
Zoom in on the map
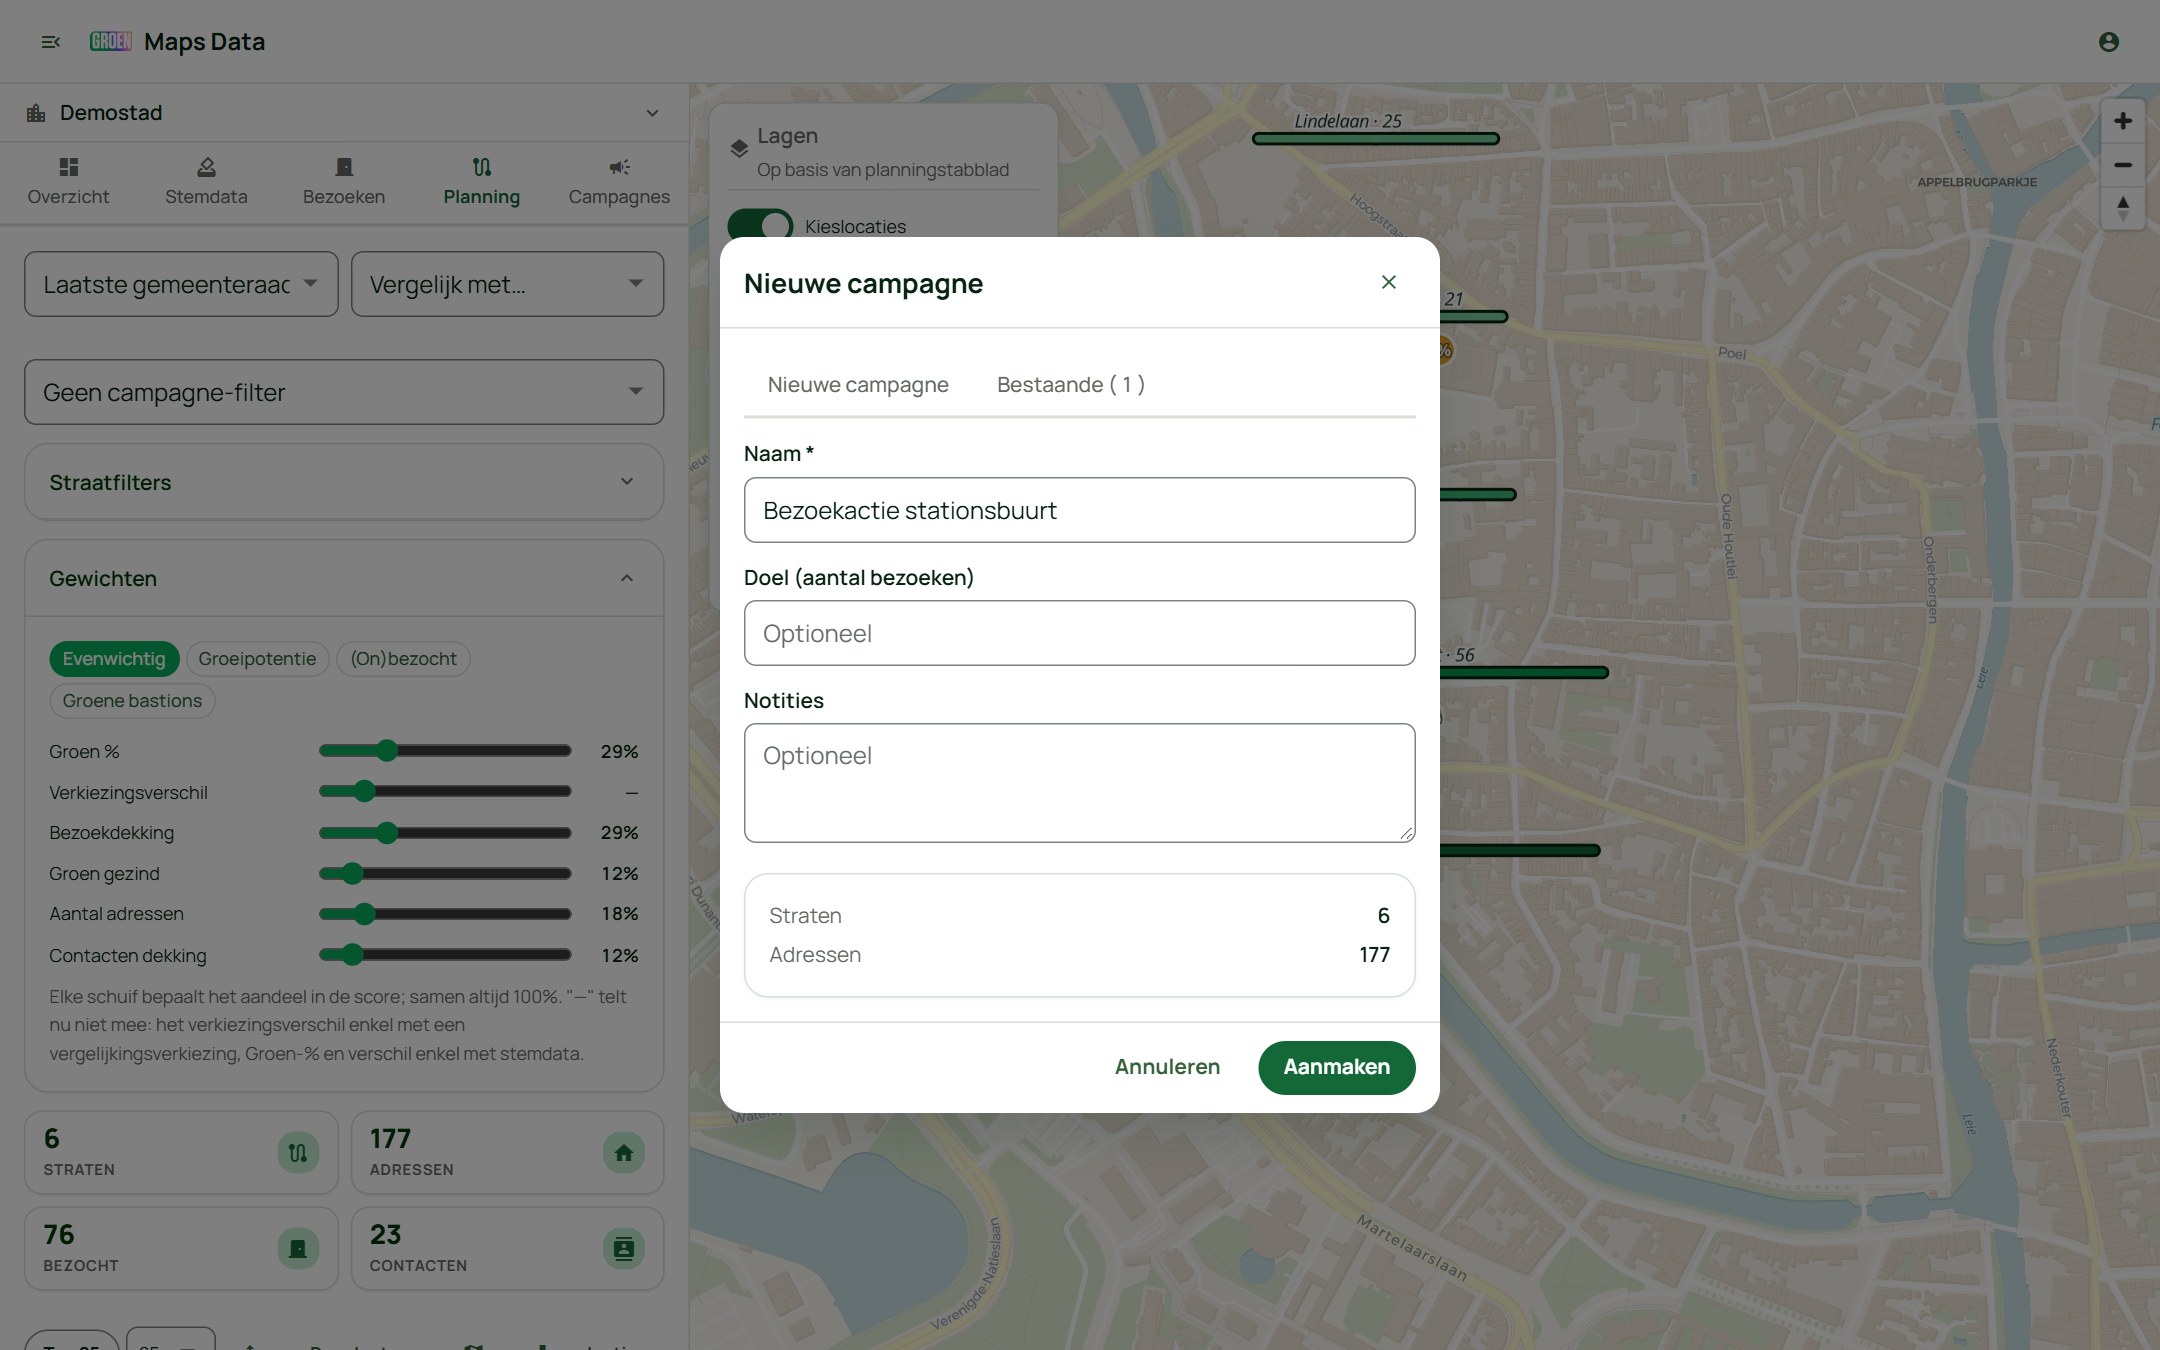click(2123, 121)
